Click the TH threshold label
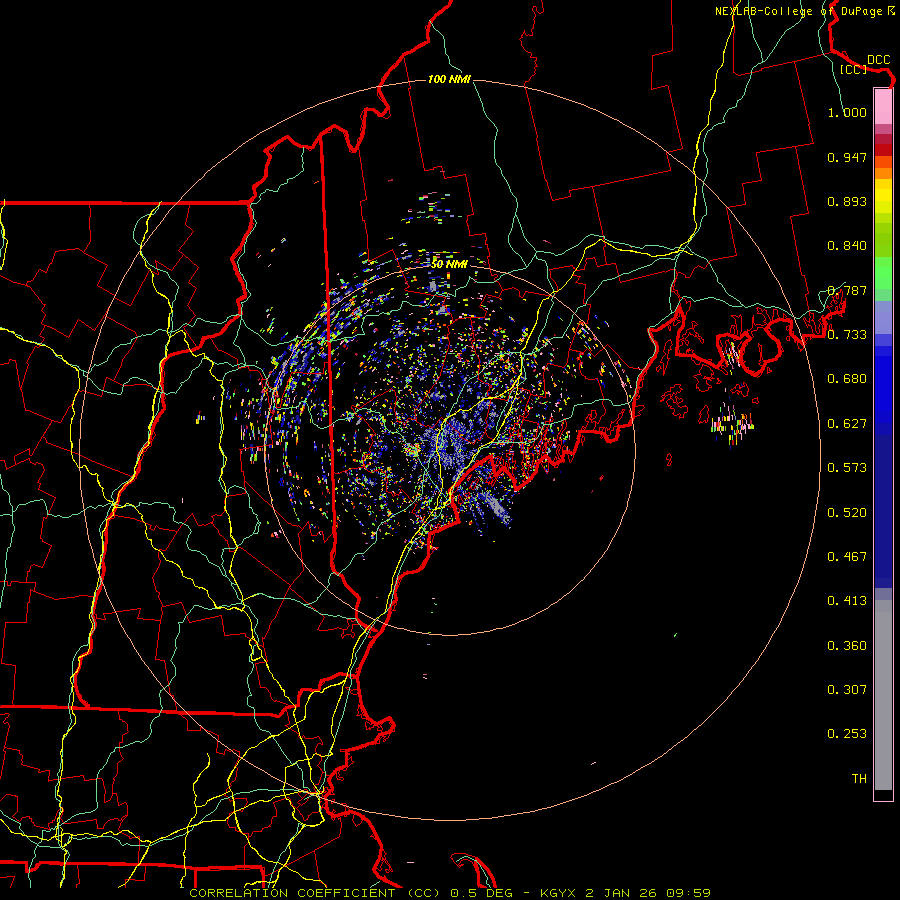 click(859, 779)
